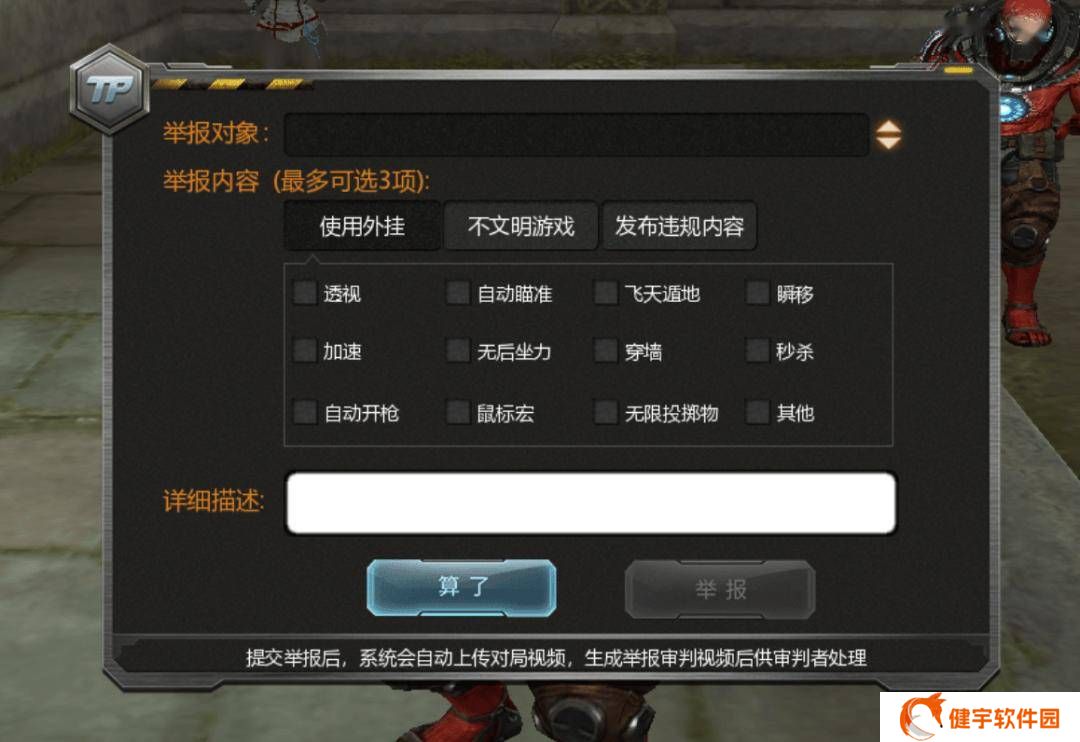Tick the 飞天遁地 option
1080x742 pixels.
[606, 293]
